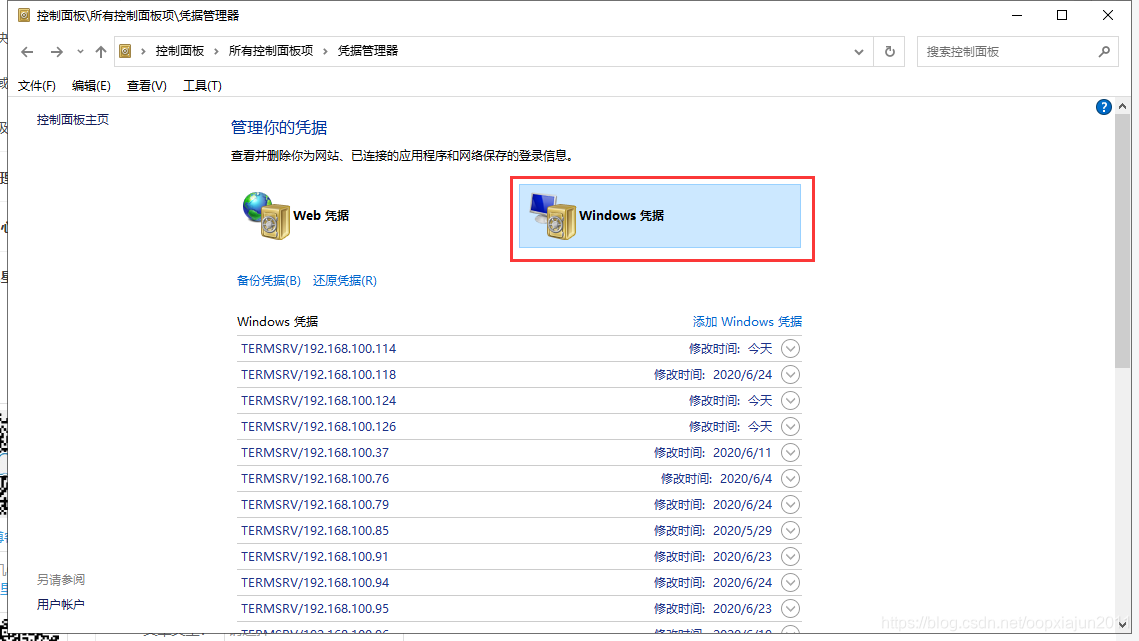Open TERMSRV/192.168.100.37 entry text

coord(315,453)
